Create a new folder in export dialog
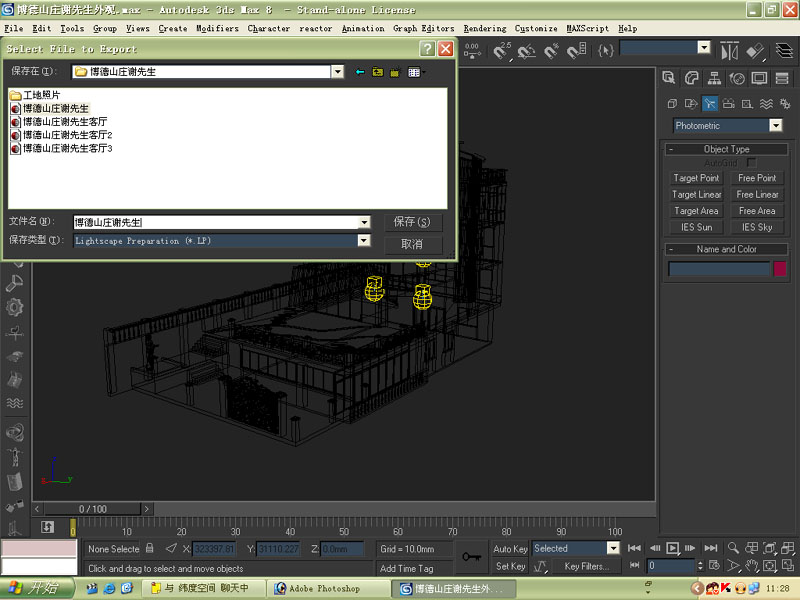 (394, 72)
